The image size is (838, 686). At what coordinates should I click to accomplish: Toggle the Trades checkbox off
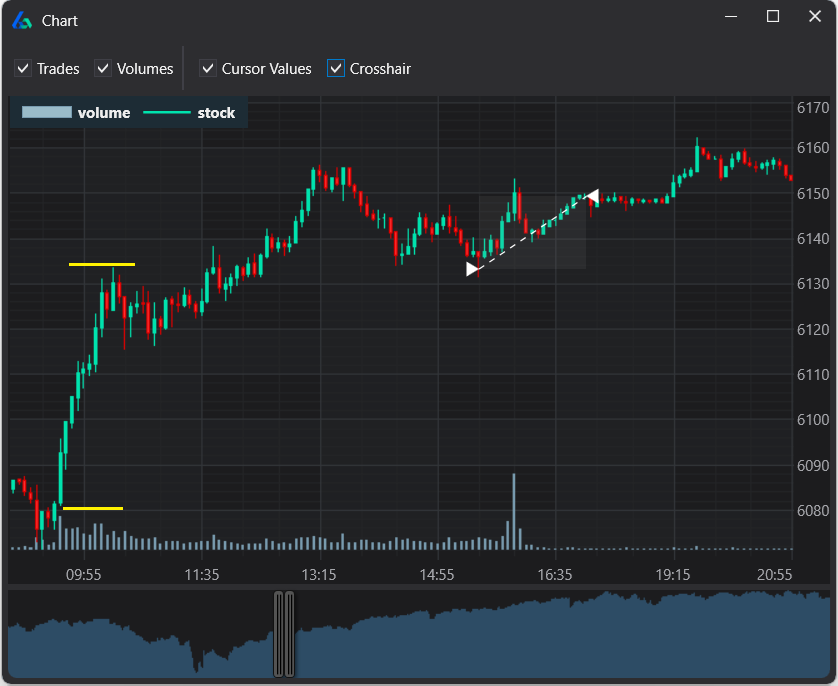coord(22,68)
